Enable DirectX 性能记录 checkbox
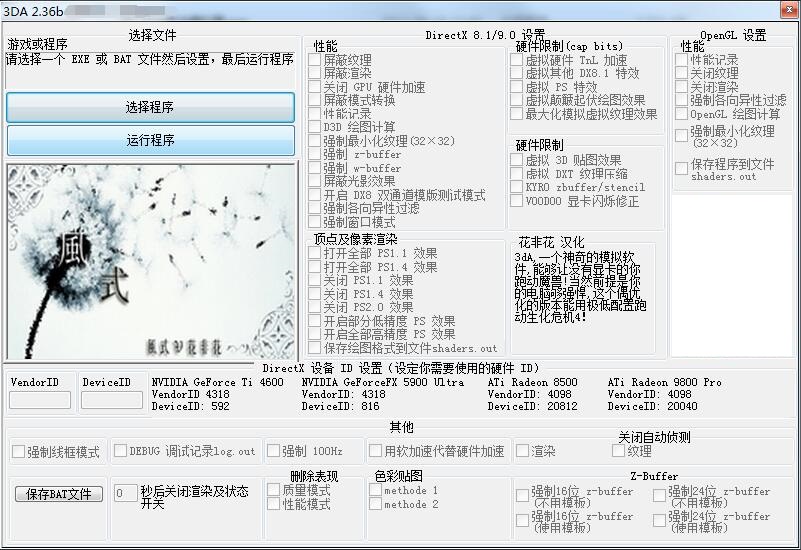 315,113
